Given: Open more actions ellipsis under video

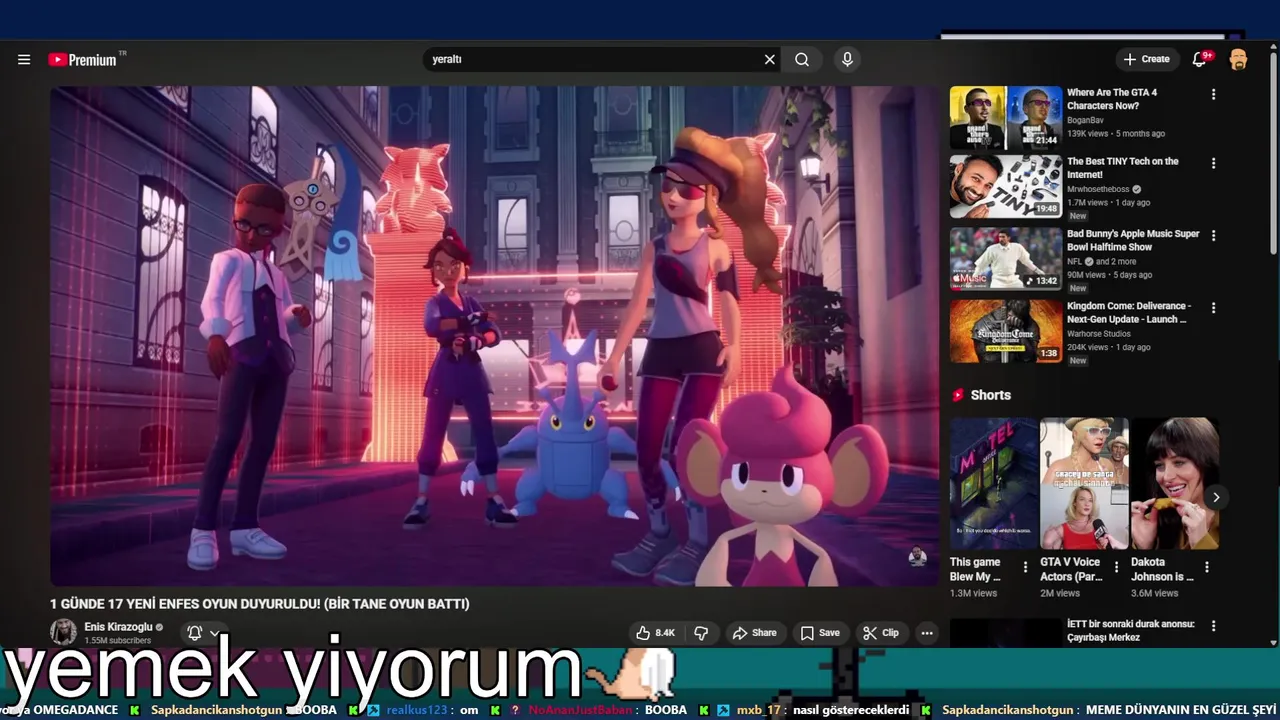Looking at the screenshot, I should [927, 633].
